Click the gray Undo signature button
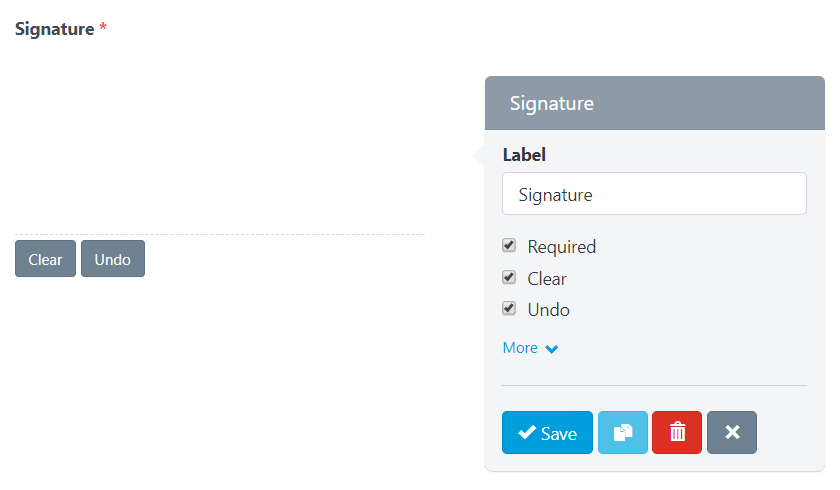 [x=113, y=259]
